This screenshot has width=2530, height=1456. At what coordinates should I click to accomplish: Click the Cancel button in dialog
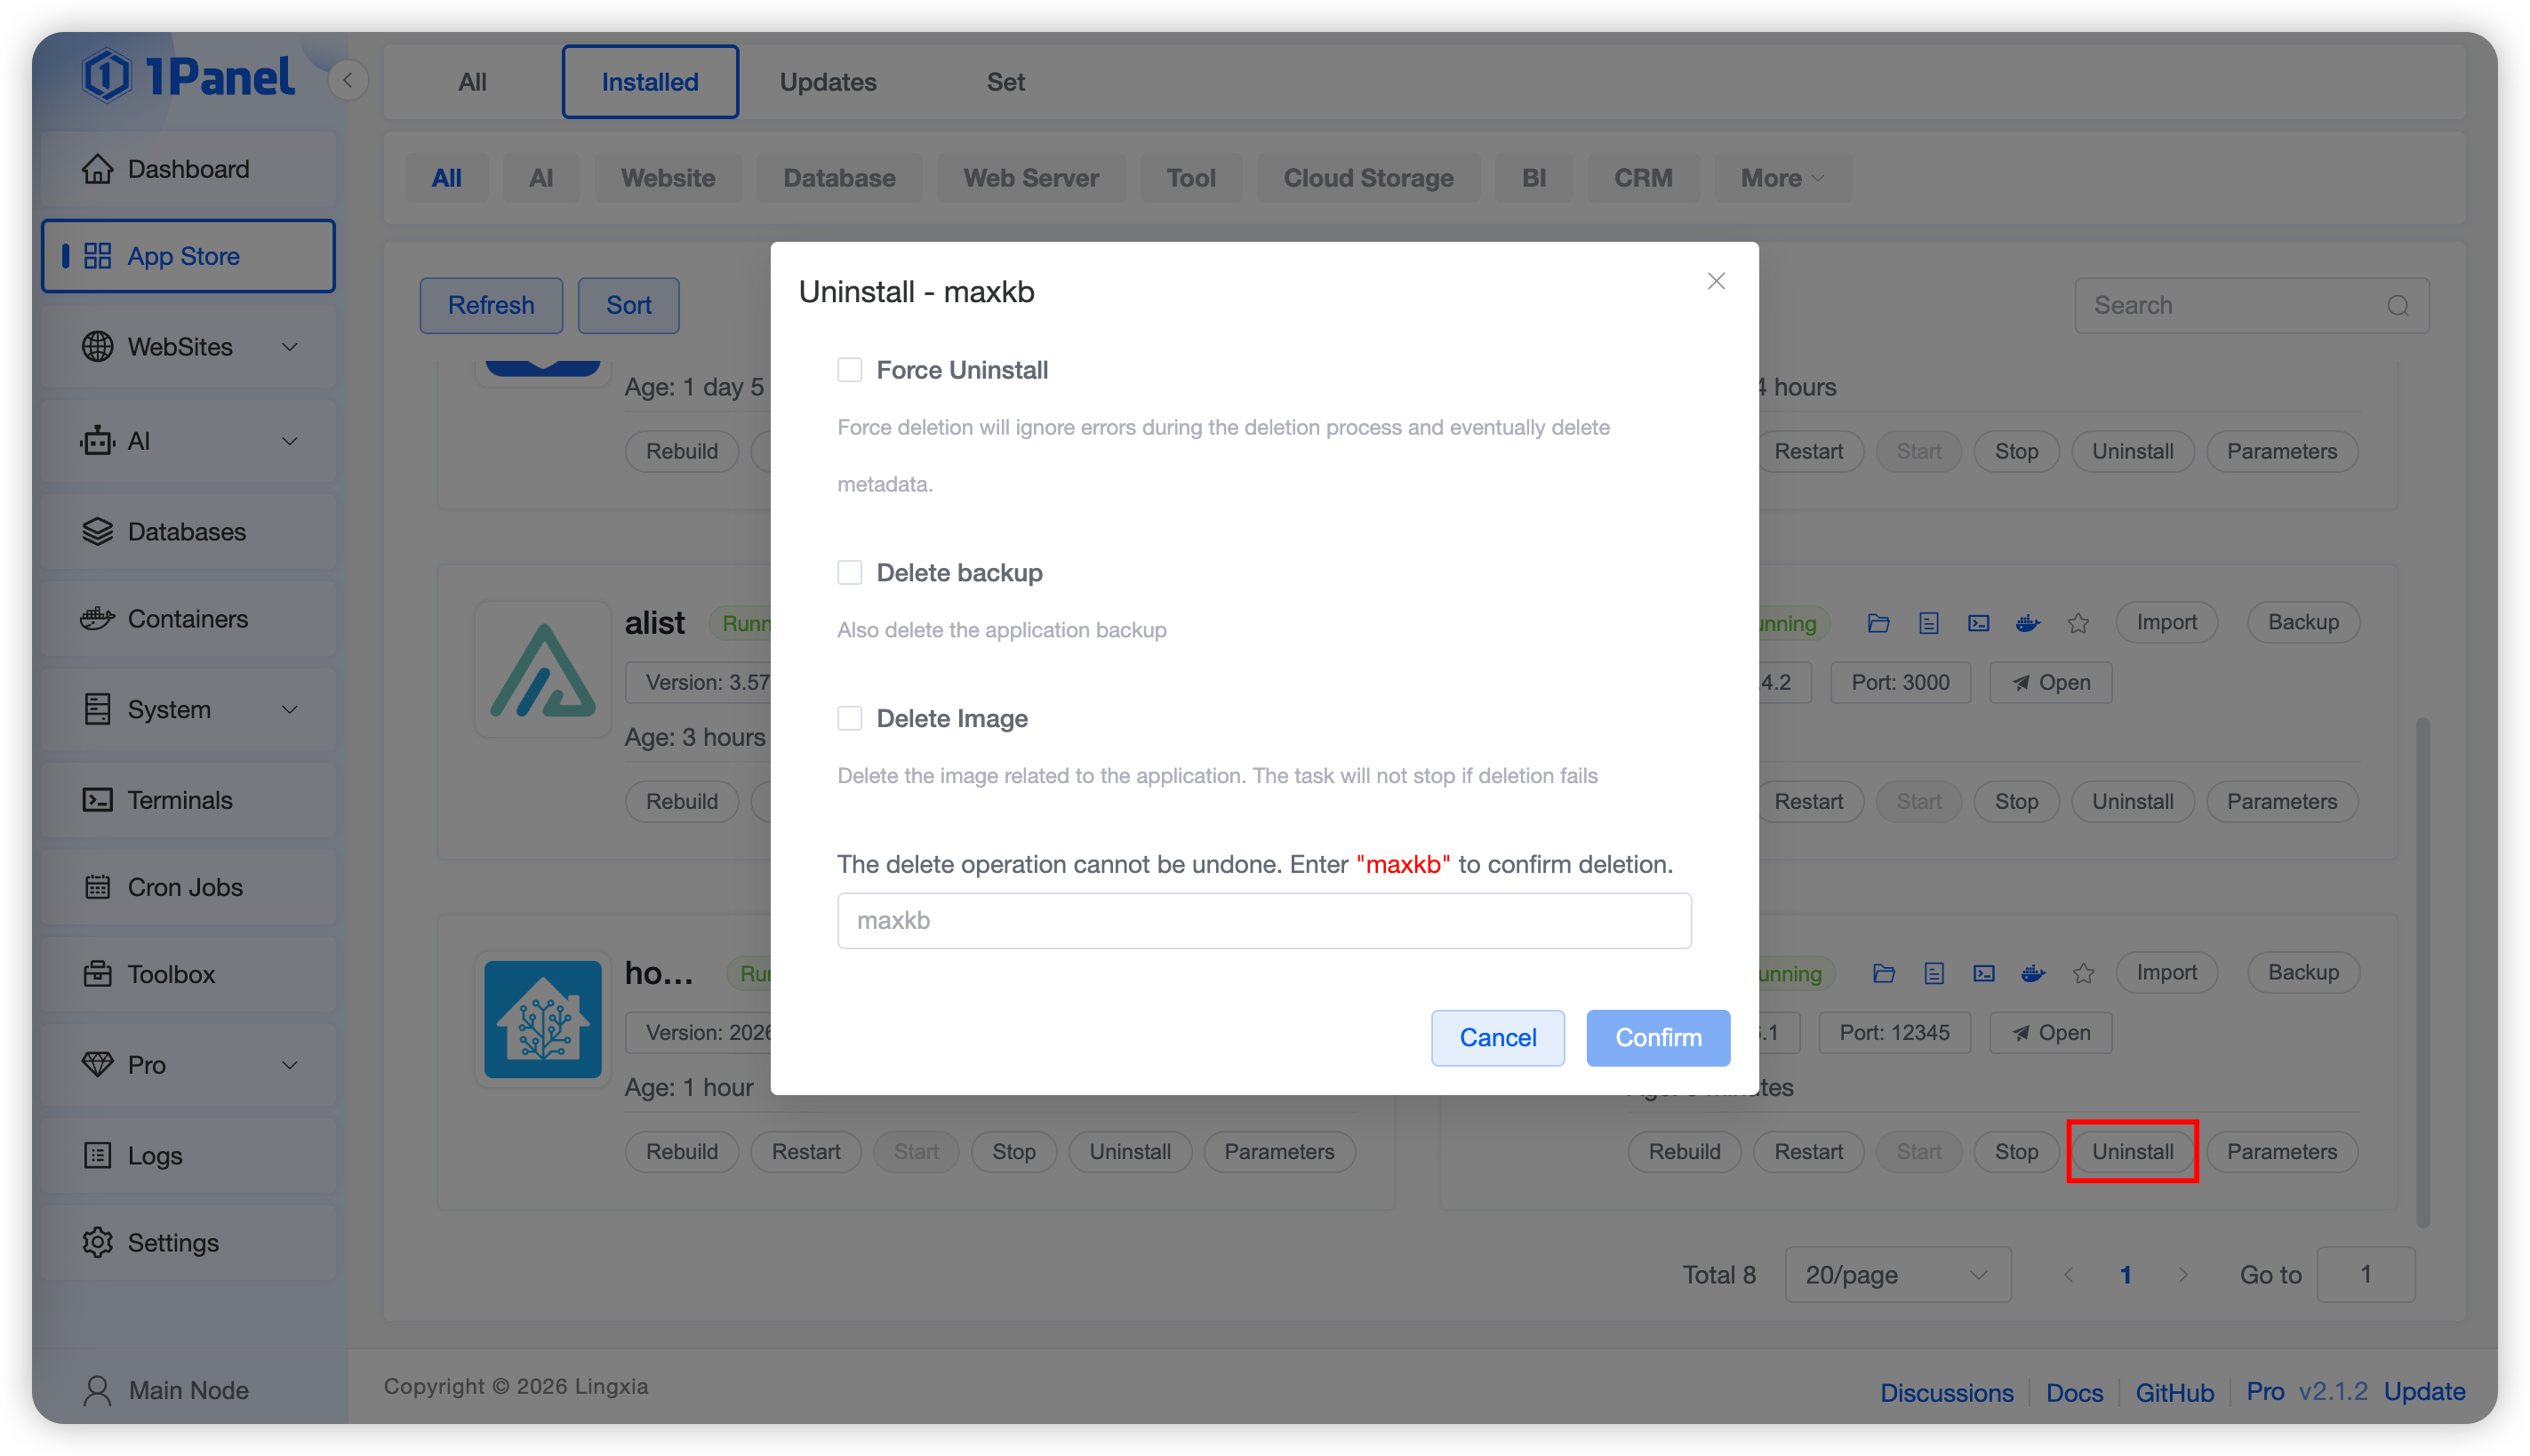(x=1497, y=1037)
